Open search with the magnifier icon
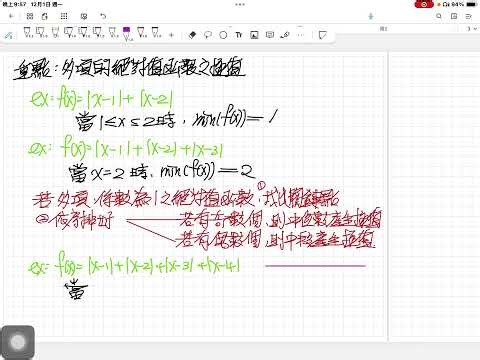 pos(439,16)
